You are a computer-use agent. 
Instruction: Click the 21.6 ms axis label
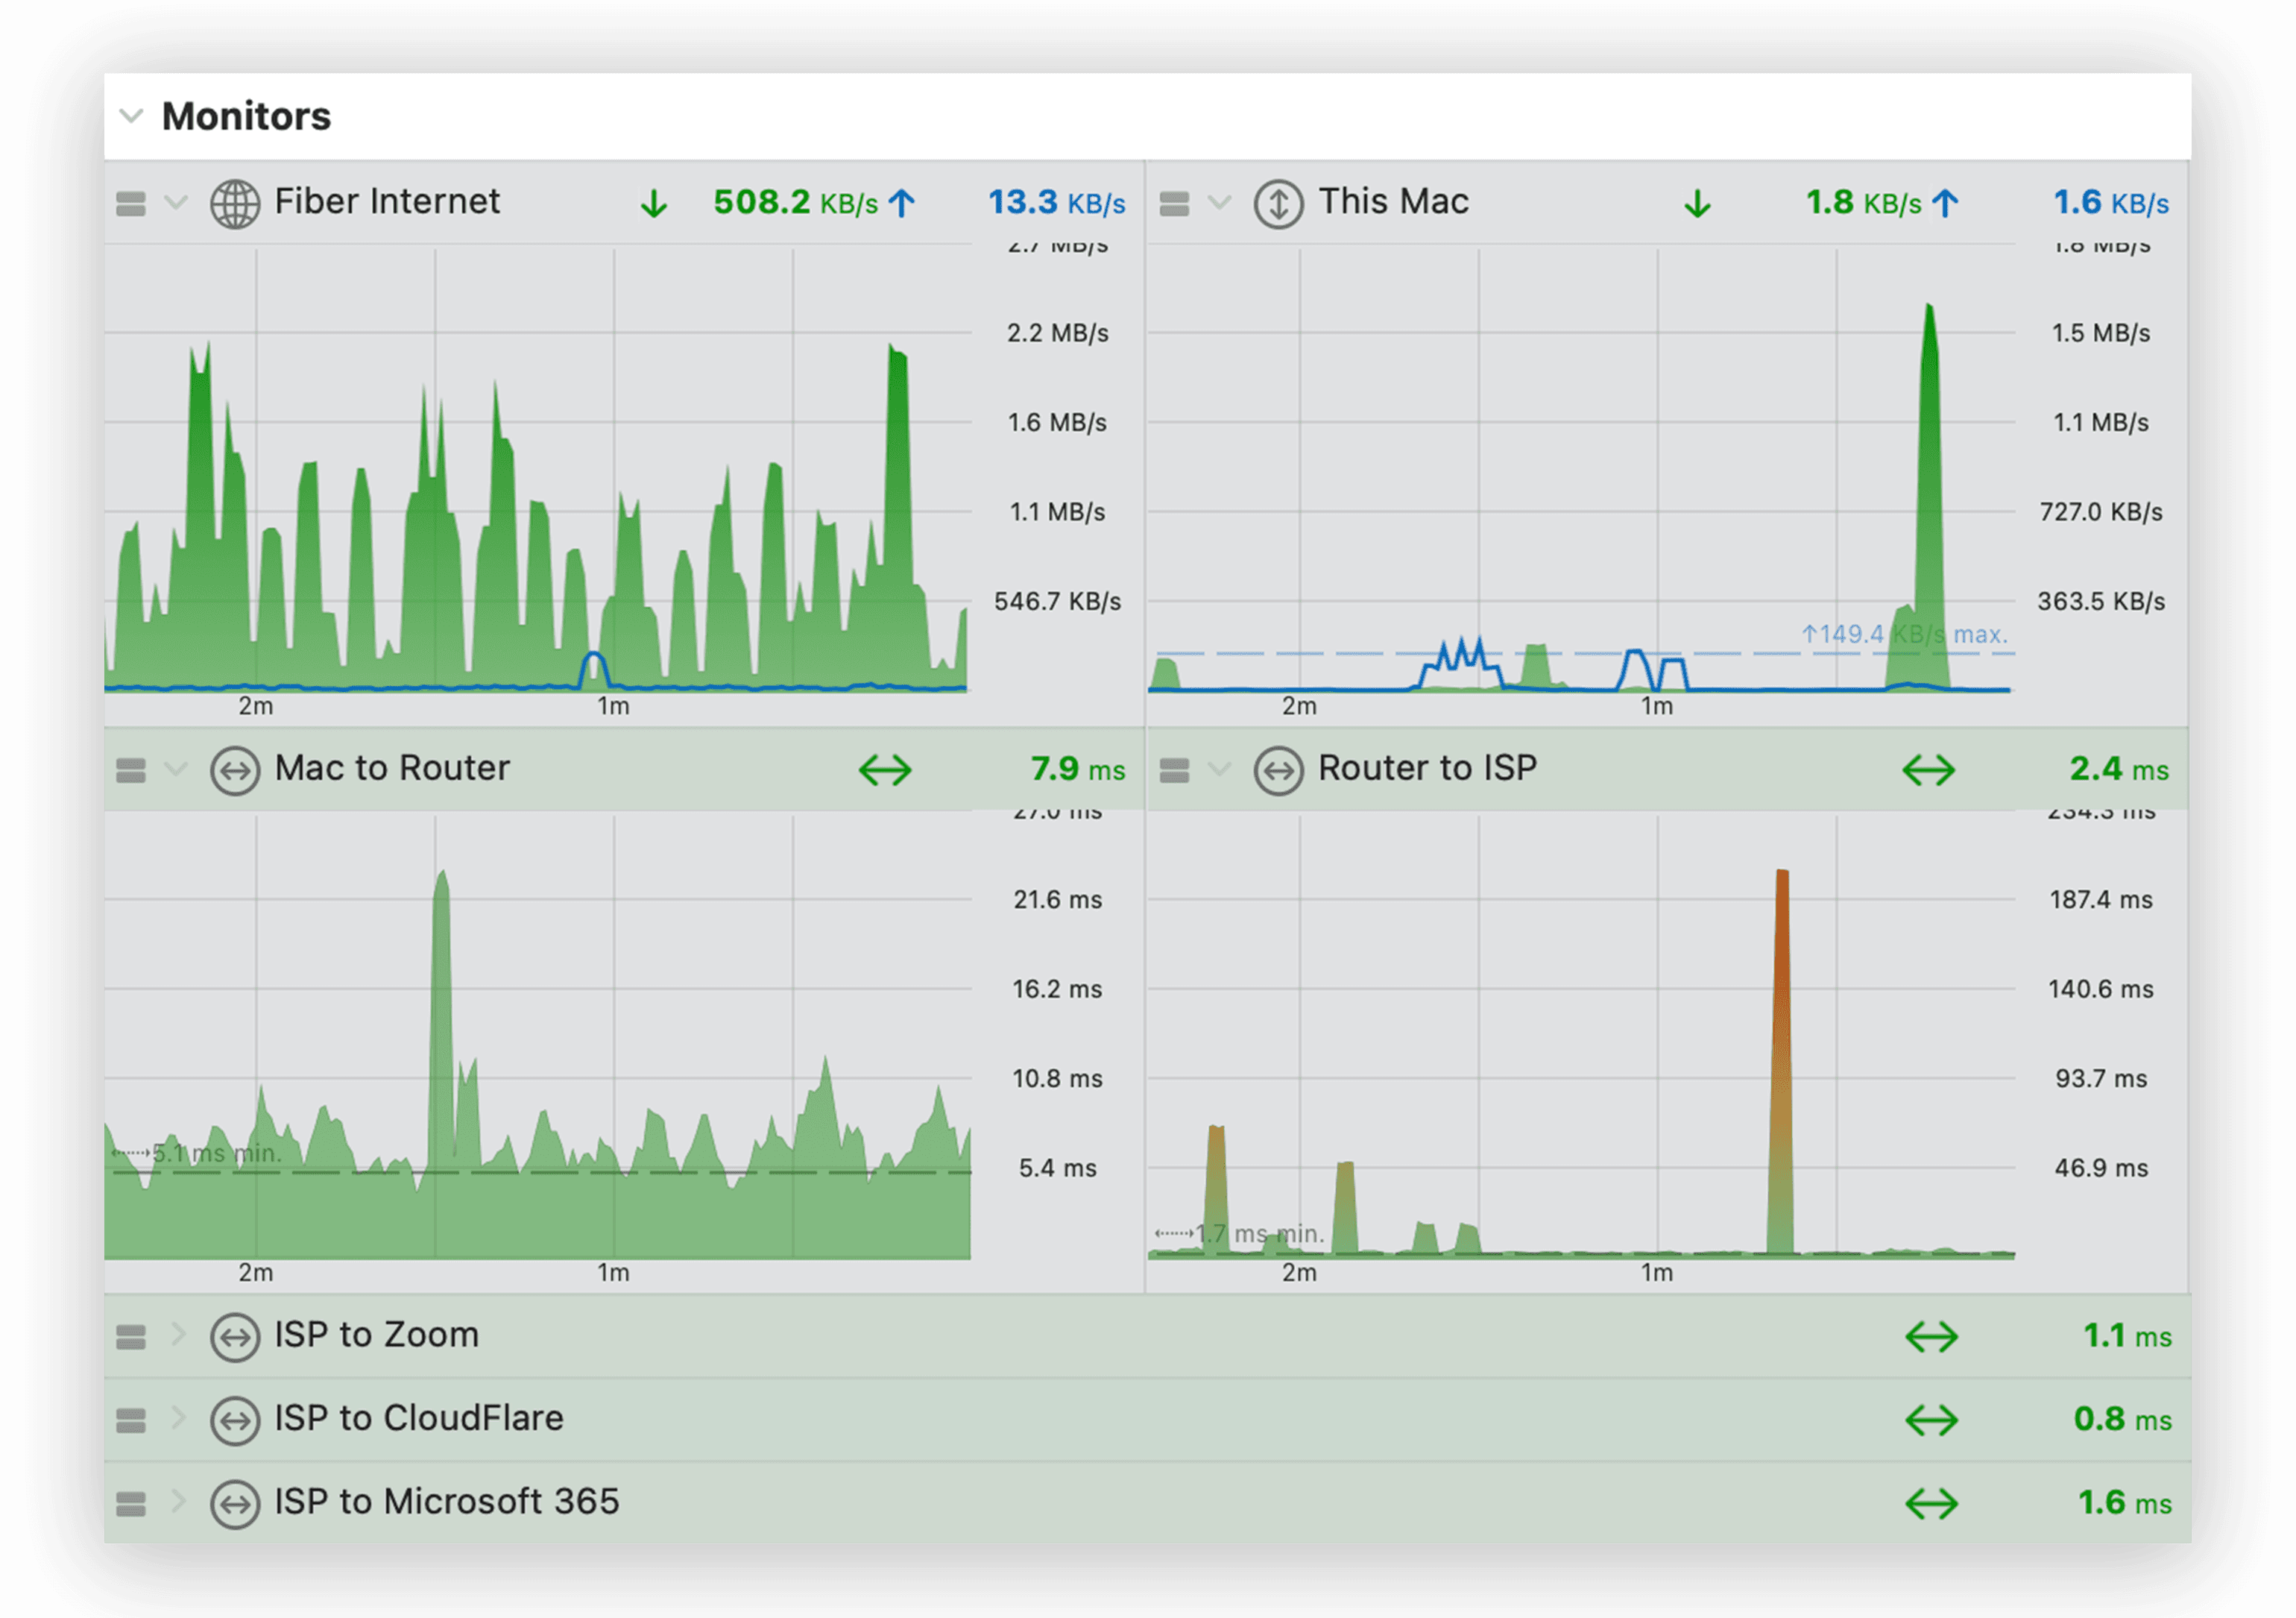[x=1057, y=900]
